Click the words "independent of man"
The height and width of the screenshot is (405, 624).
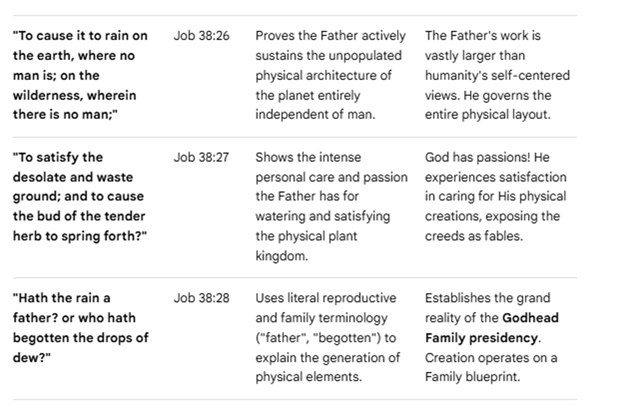(314, 115)
